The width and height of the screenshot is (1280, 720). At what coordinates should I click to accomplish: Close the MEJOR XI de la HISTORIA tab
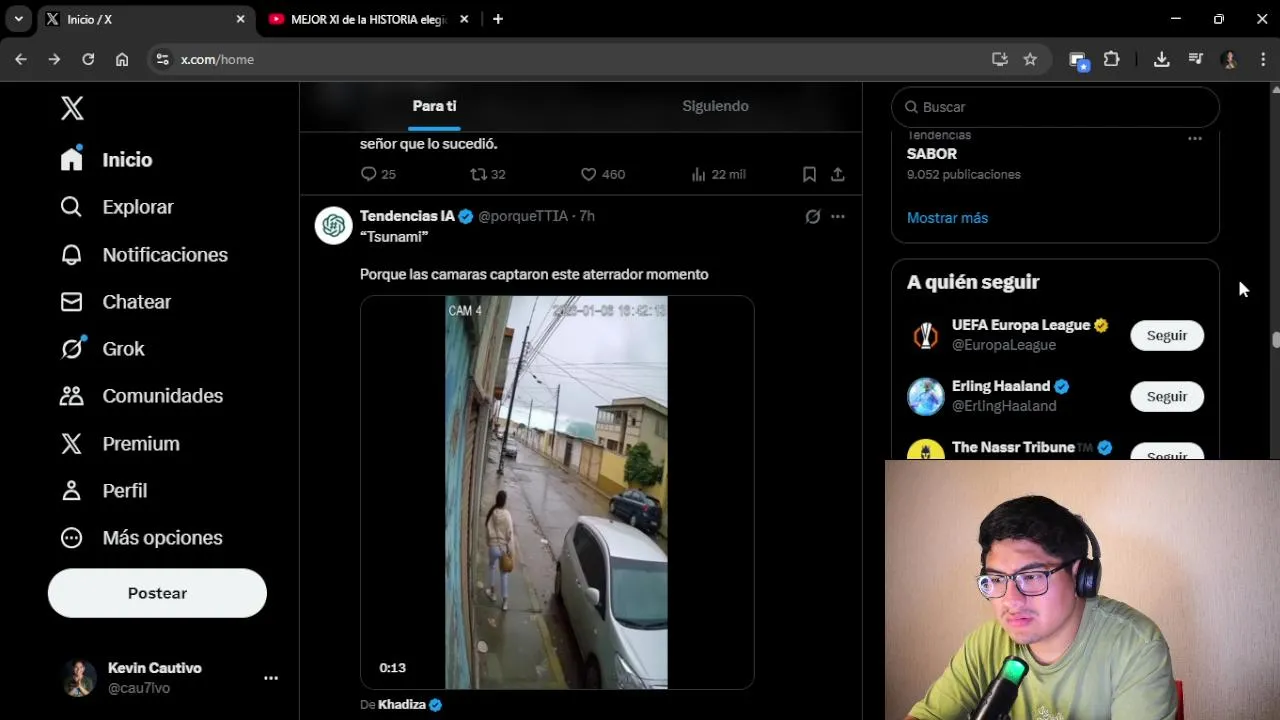(x=464, y=19)
